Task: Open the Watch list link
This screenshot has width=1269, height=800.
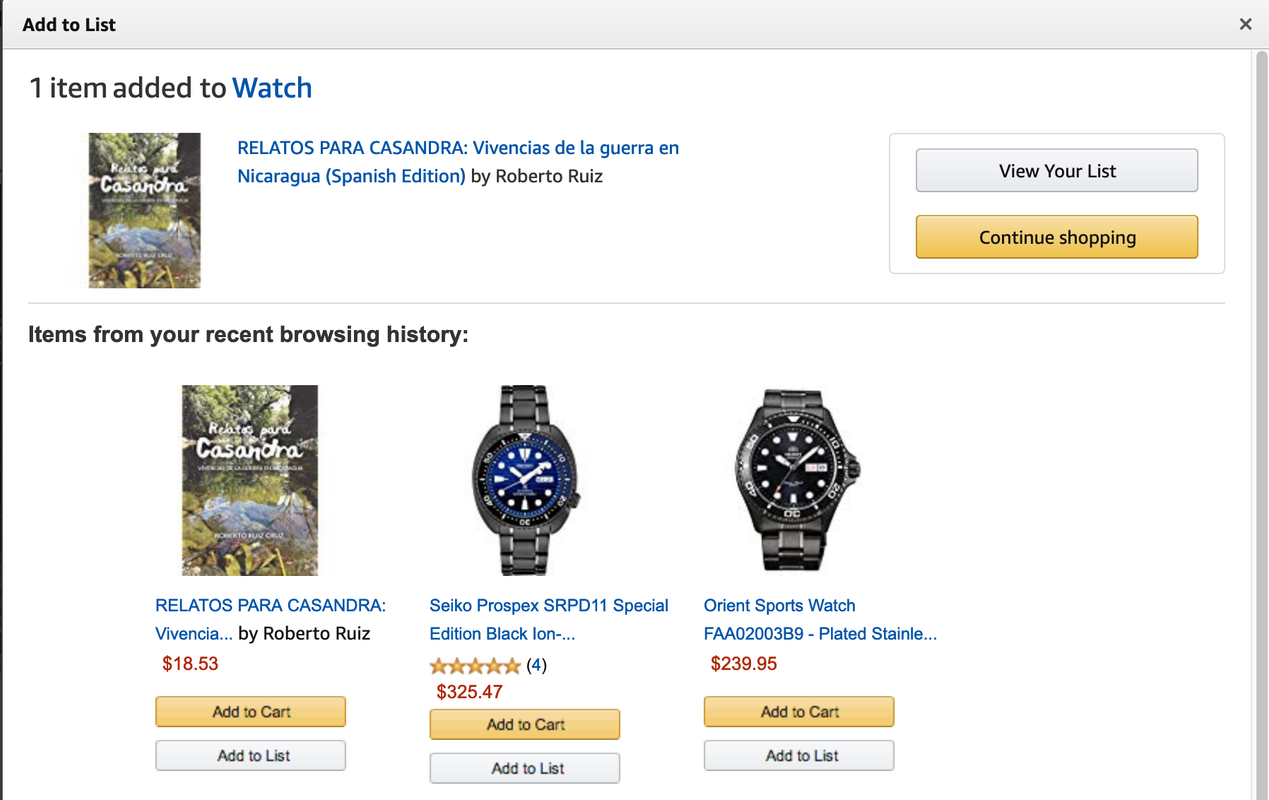Action: (272, 88)
